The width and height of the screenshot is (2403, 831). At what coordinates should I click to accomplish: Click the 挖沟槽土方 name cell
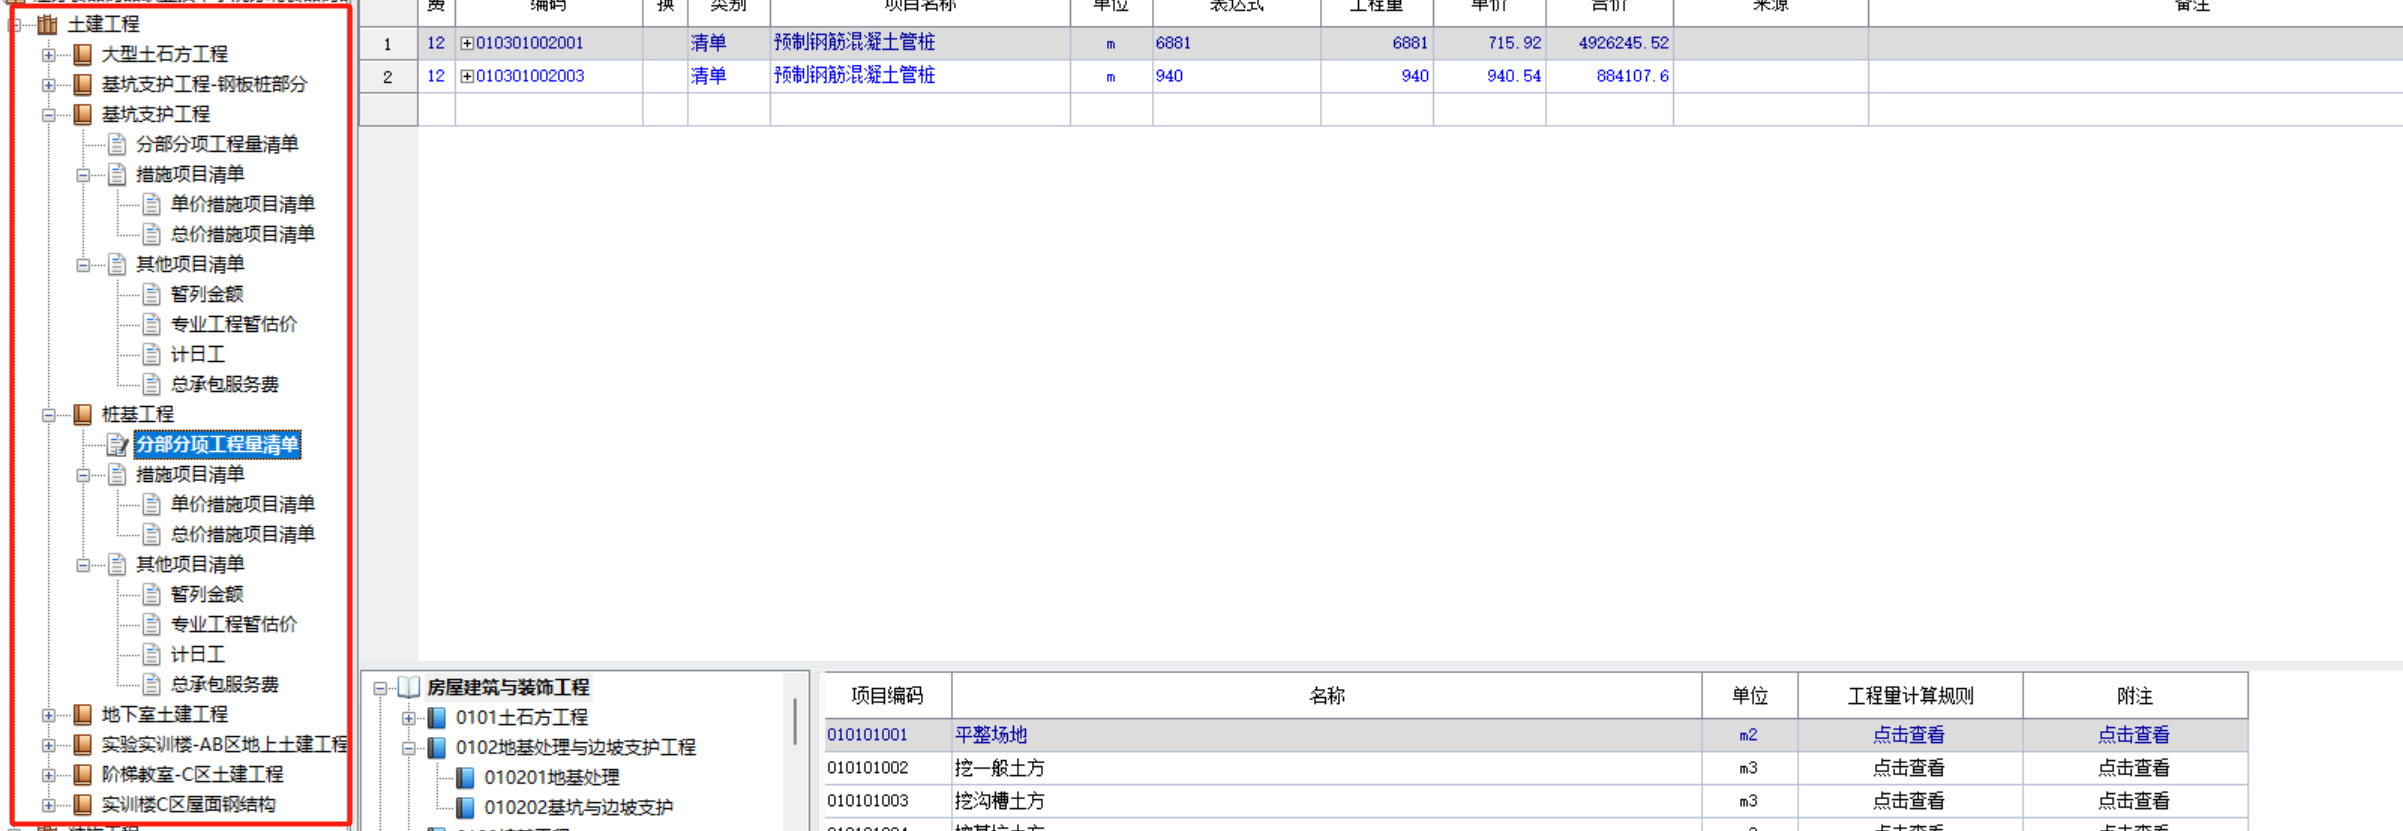(1327, 801)
